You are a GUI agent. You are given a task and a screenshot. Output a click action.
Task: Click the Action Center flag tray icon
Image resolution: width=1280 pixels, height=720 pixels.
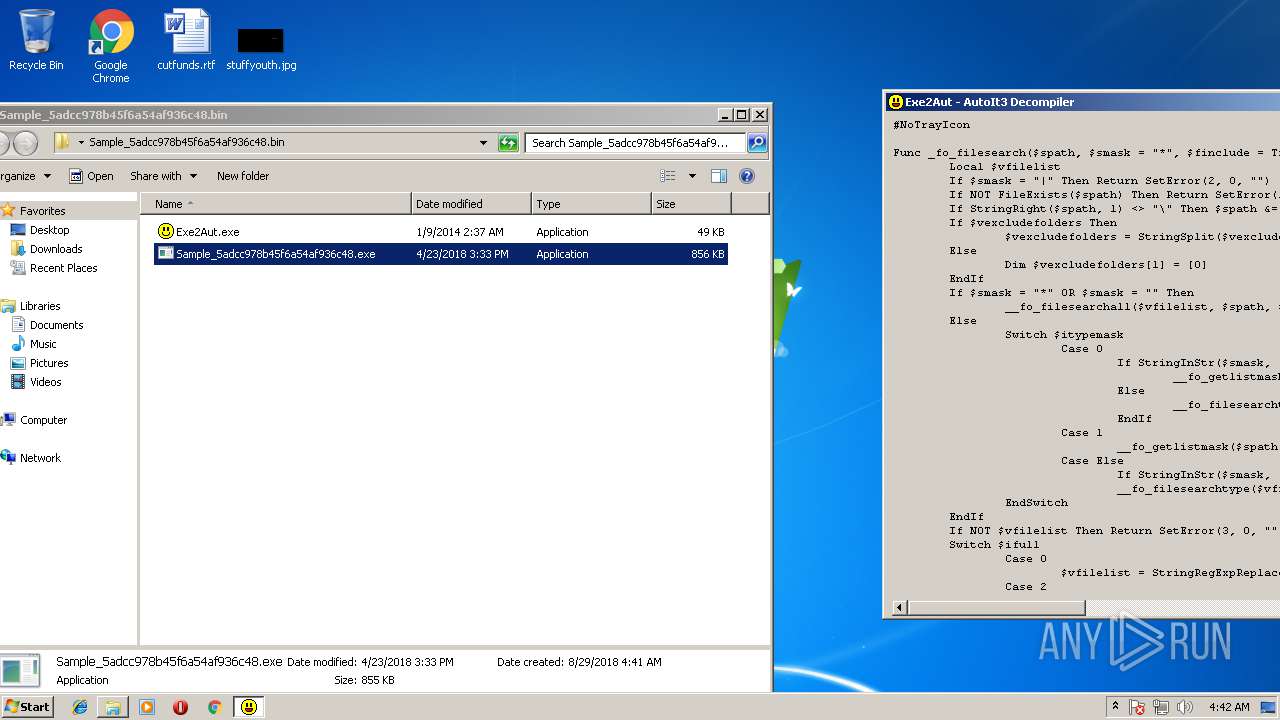click(1138, 707)
